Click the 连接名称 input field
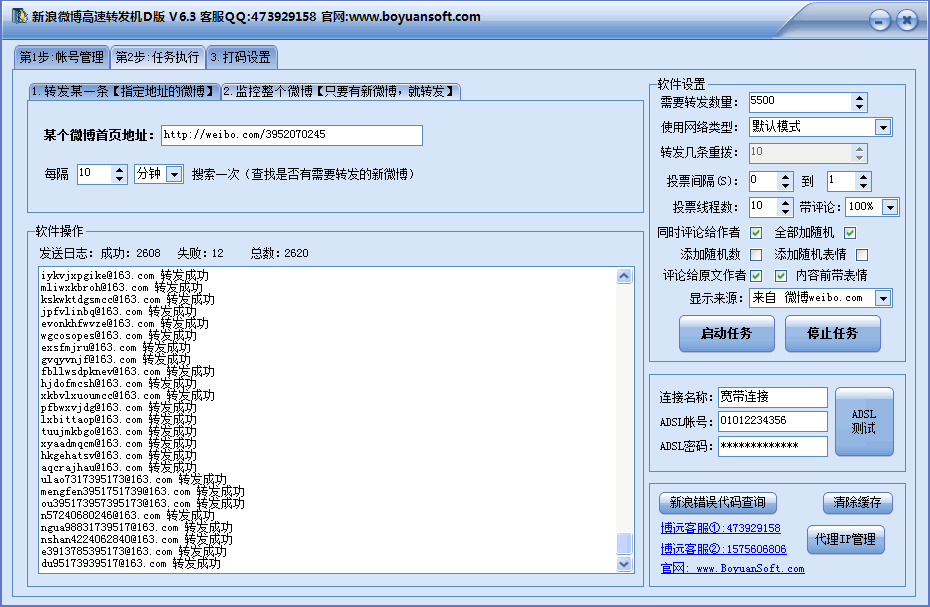The image size is (930, 607). point(773,397)
